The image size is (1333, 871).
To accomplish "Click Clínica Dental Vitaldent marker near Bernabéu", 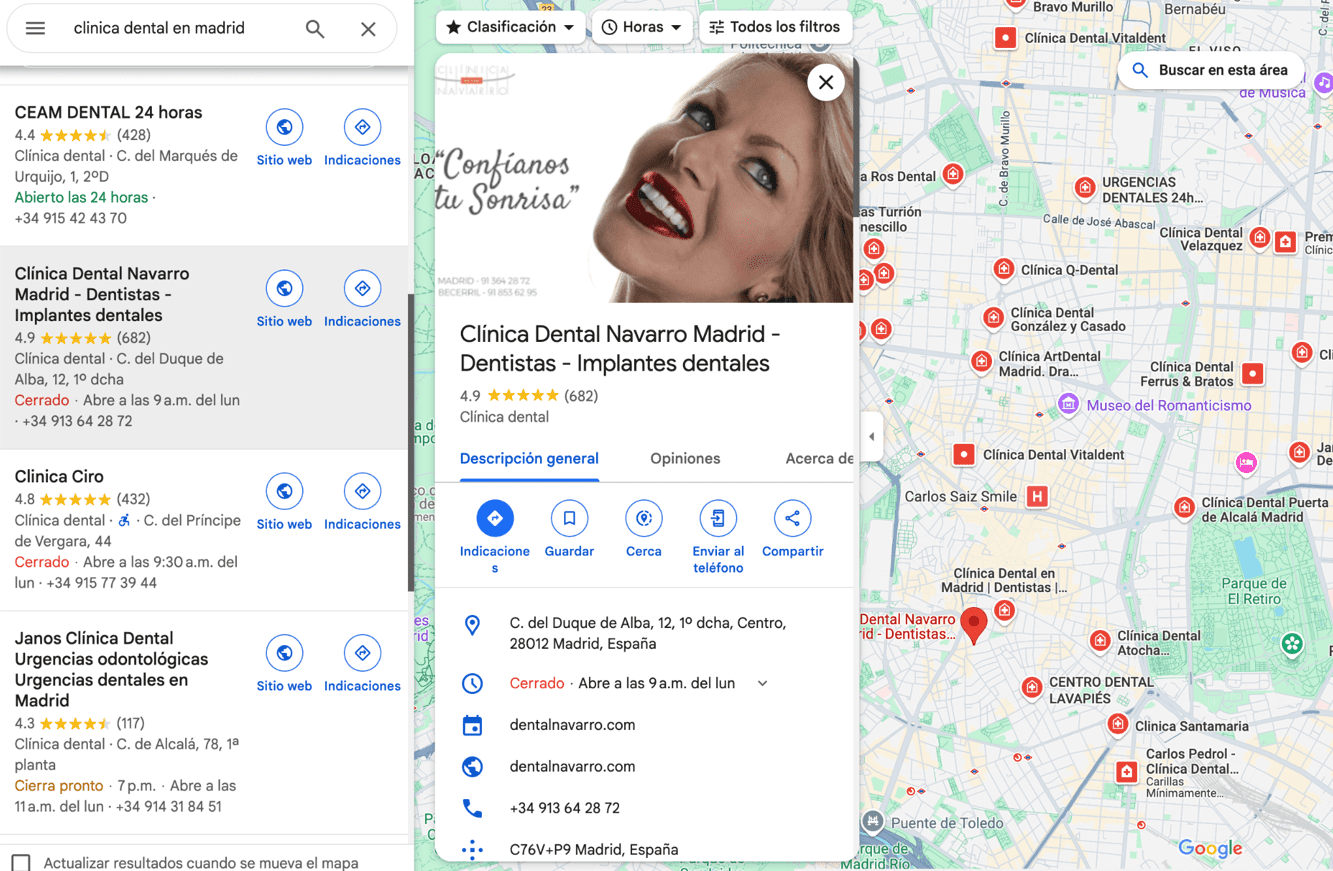I will pos(1005,38).
